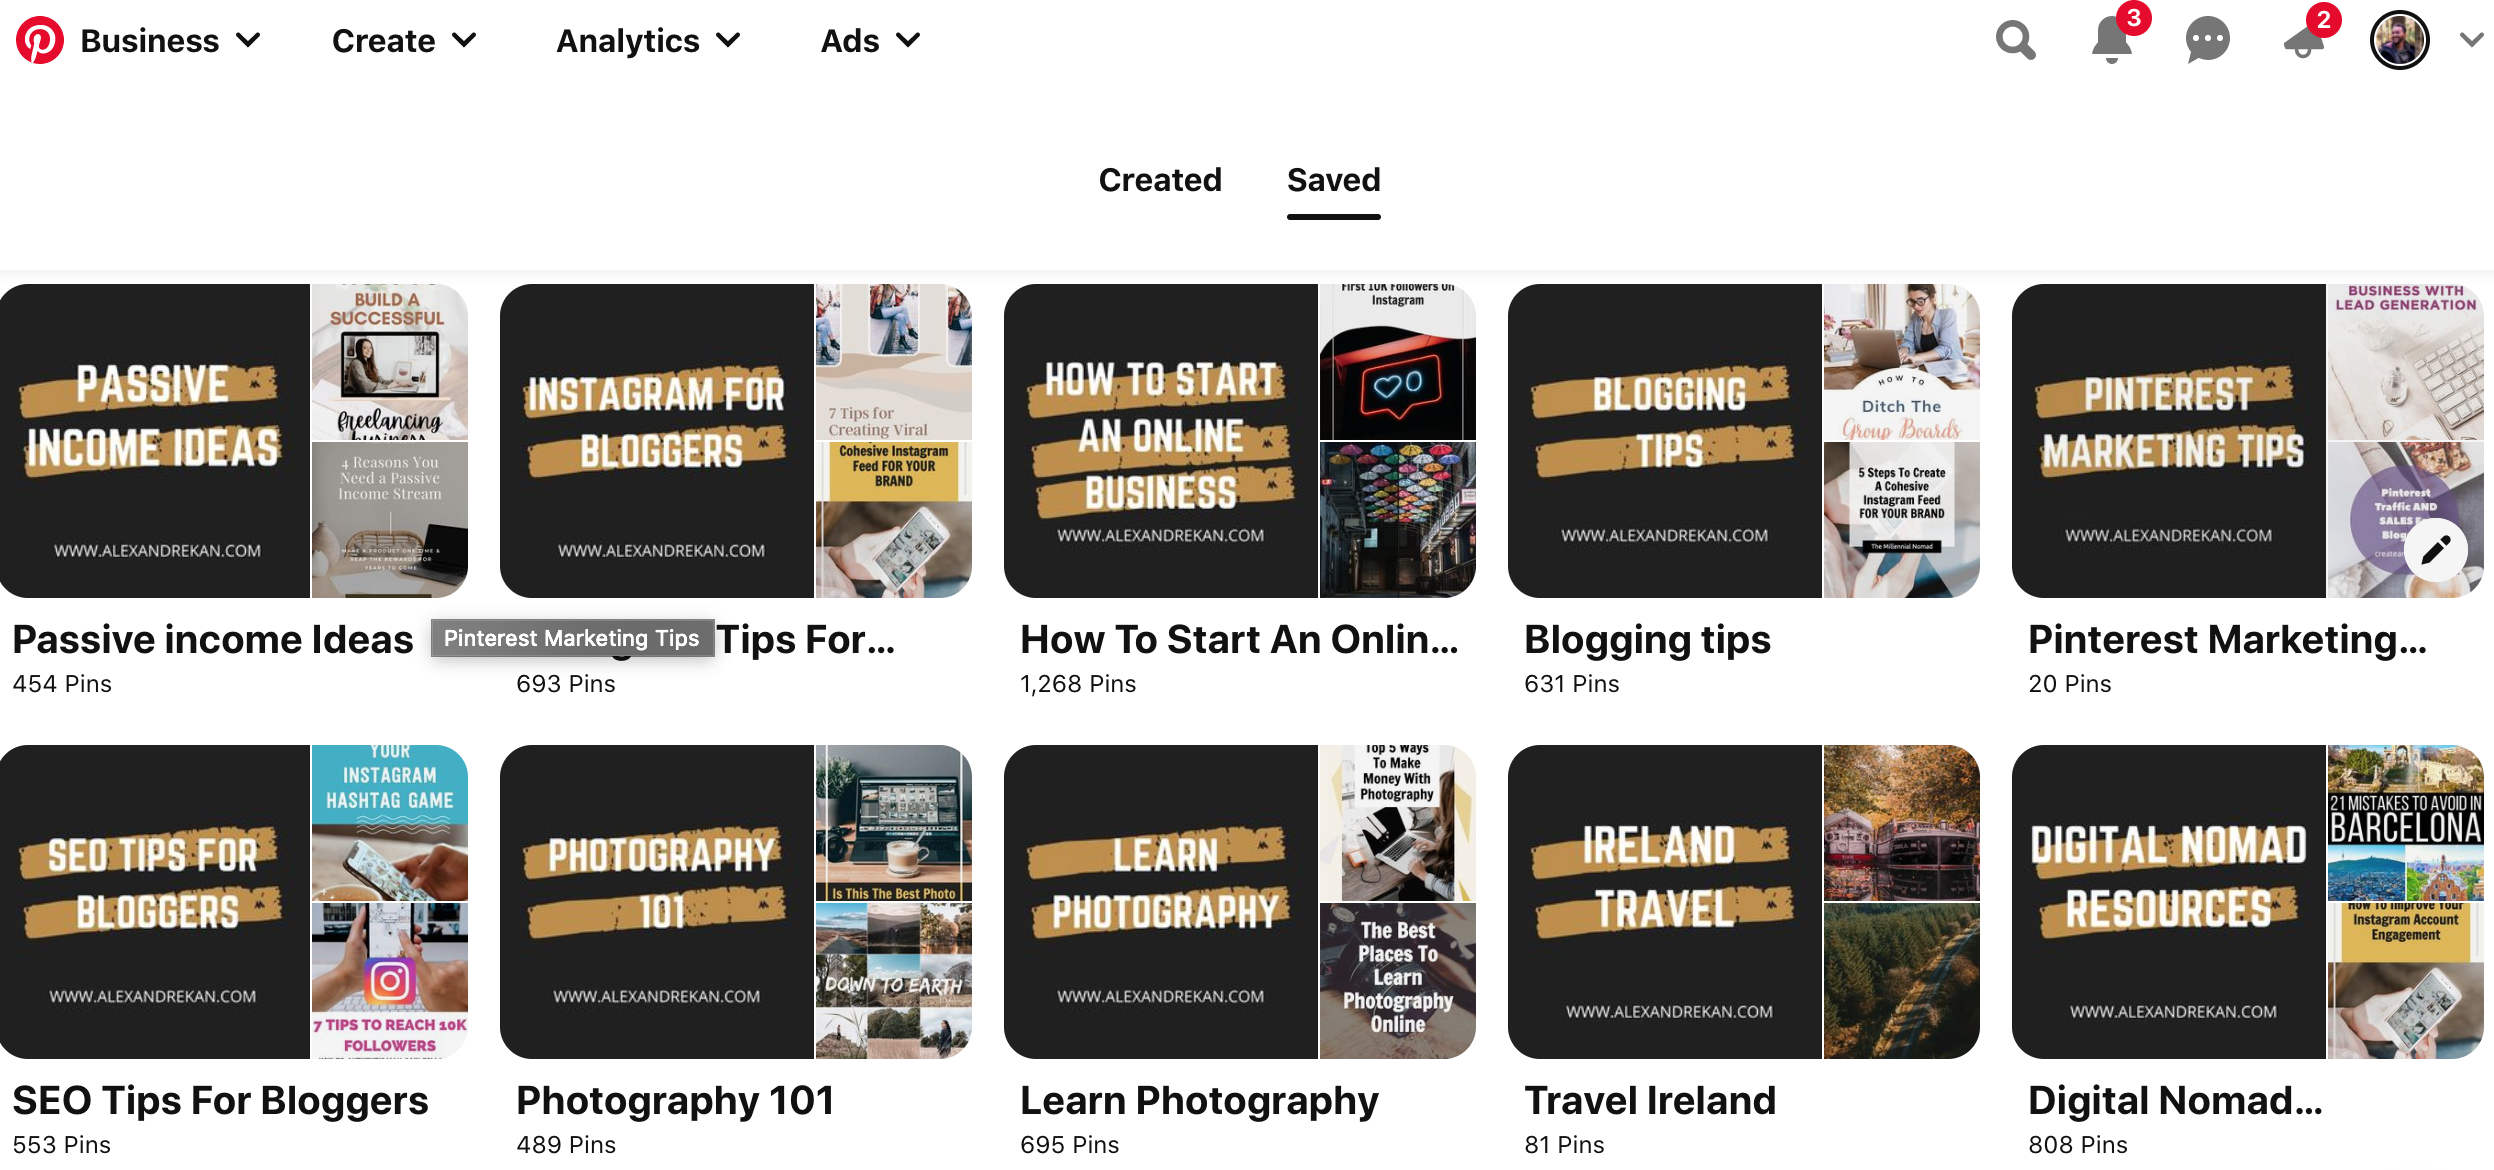Open the Business dropdown menu

170,40
